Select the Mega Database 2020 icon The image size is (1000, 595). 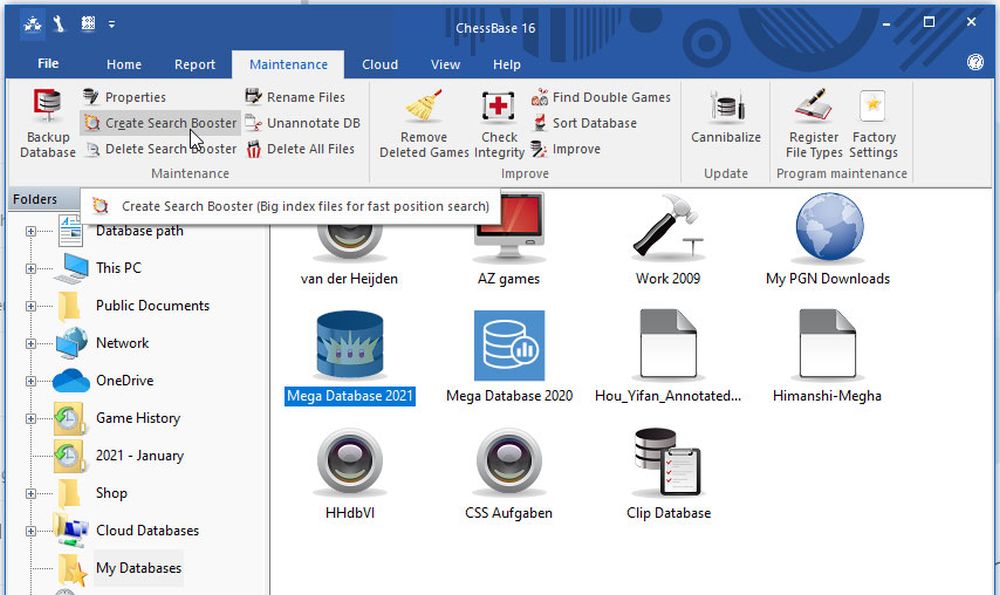coord(509,346)
